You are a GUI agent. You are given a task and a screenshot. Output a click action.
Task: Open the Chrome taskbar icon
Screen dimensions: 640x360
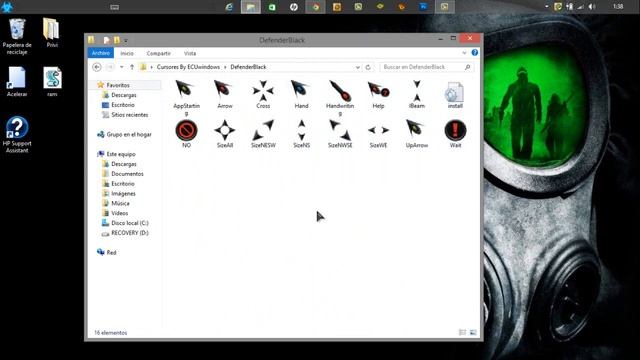point(315,7)
